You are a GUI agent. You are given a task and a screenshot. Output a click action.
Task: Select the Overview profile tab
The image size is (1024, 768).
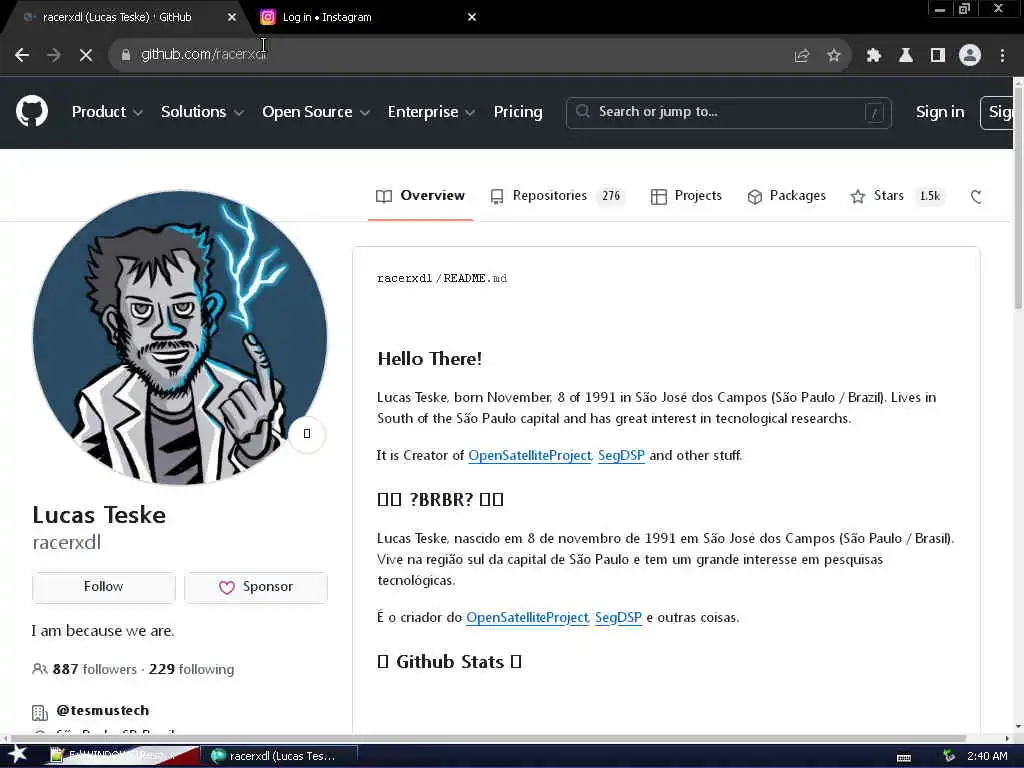point(421,196)
